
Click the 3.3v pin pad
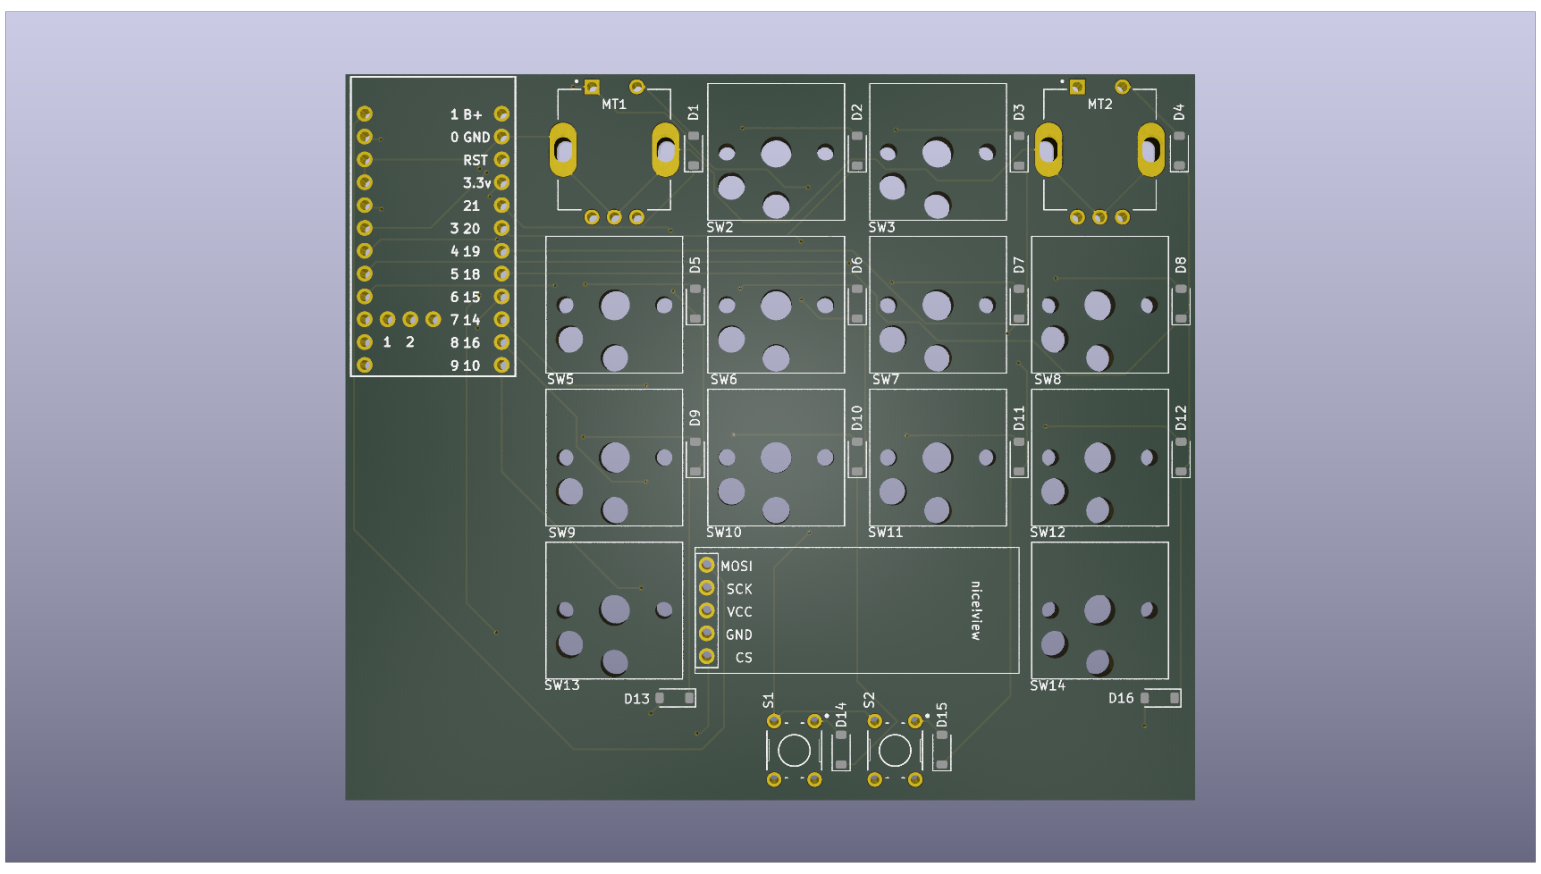[501, 183]
